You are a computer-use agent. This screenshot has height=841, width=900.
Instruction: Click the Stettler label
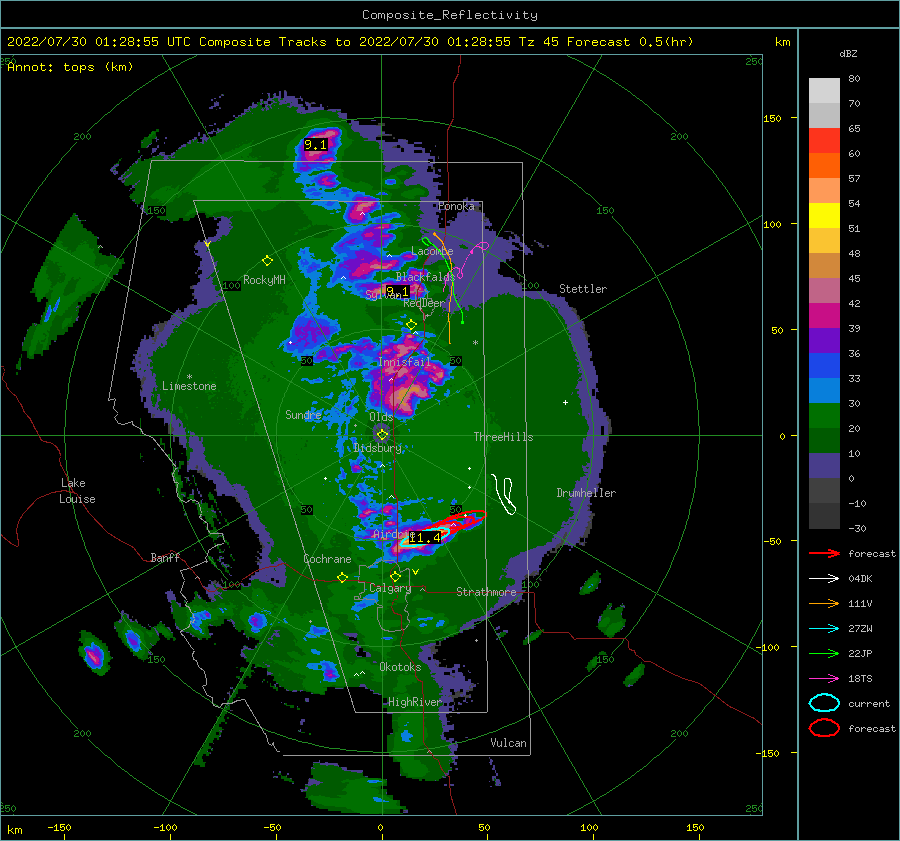(583, 289)
